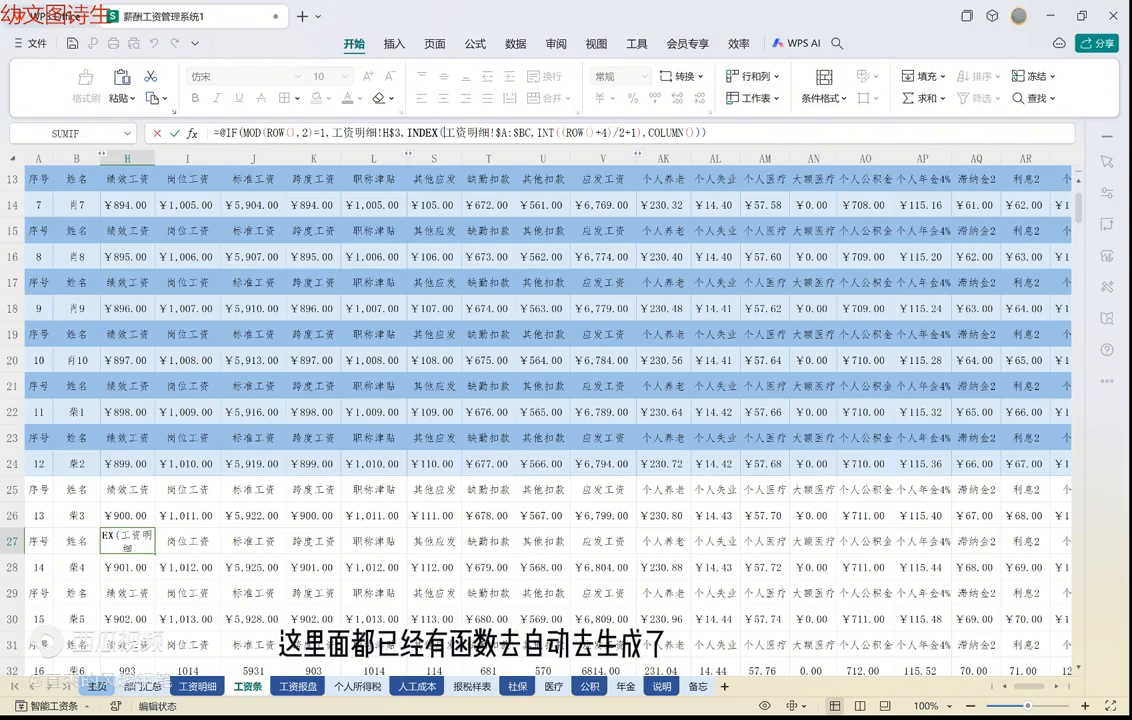1132x720 pixels.
Task: Open the WPS AI assistant
Action: click(796, 44)
